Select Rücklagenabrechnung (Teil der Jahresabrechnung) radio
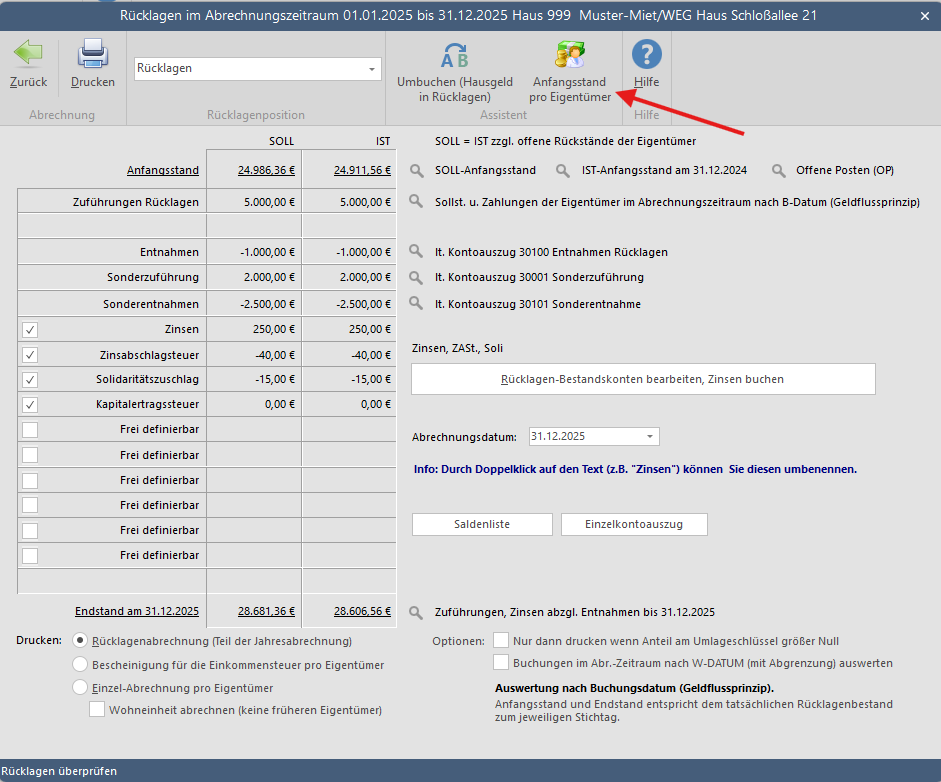Image resolution: width=941 pixels, height=782 pixels. [80, 640]
